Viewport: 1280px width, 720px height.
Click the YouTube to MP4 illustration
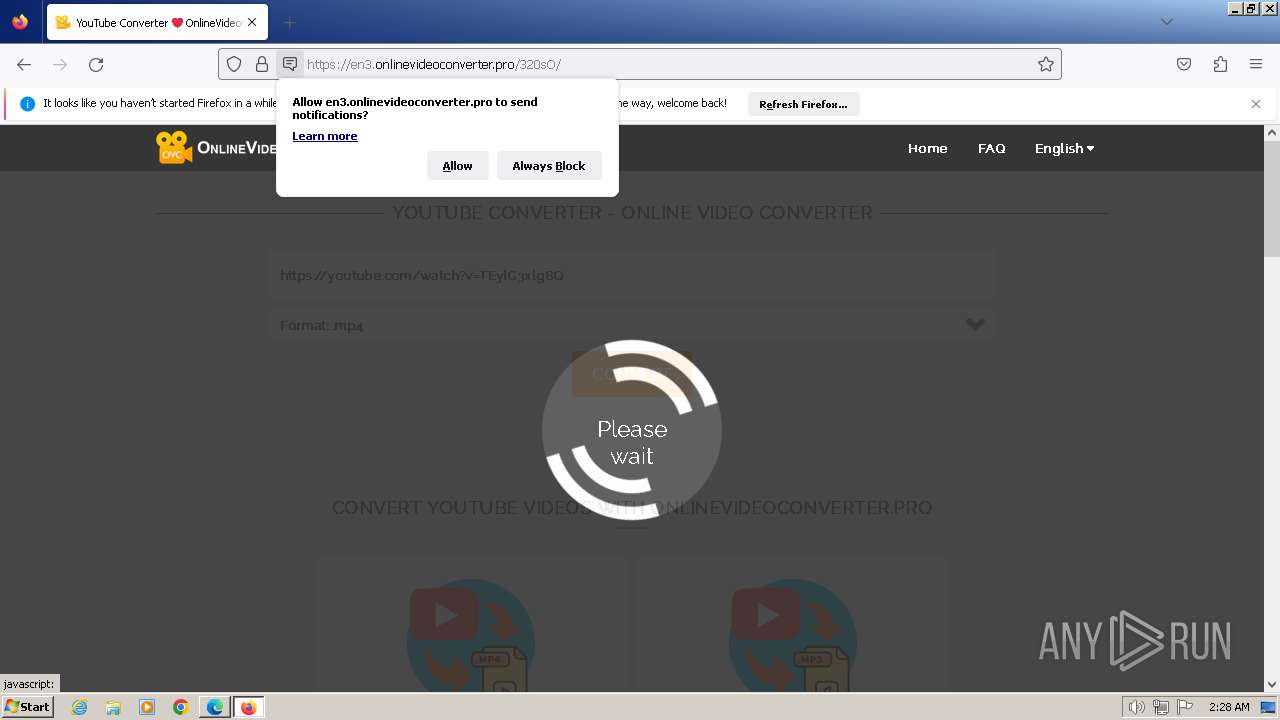pos(471,636)
